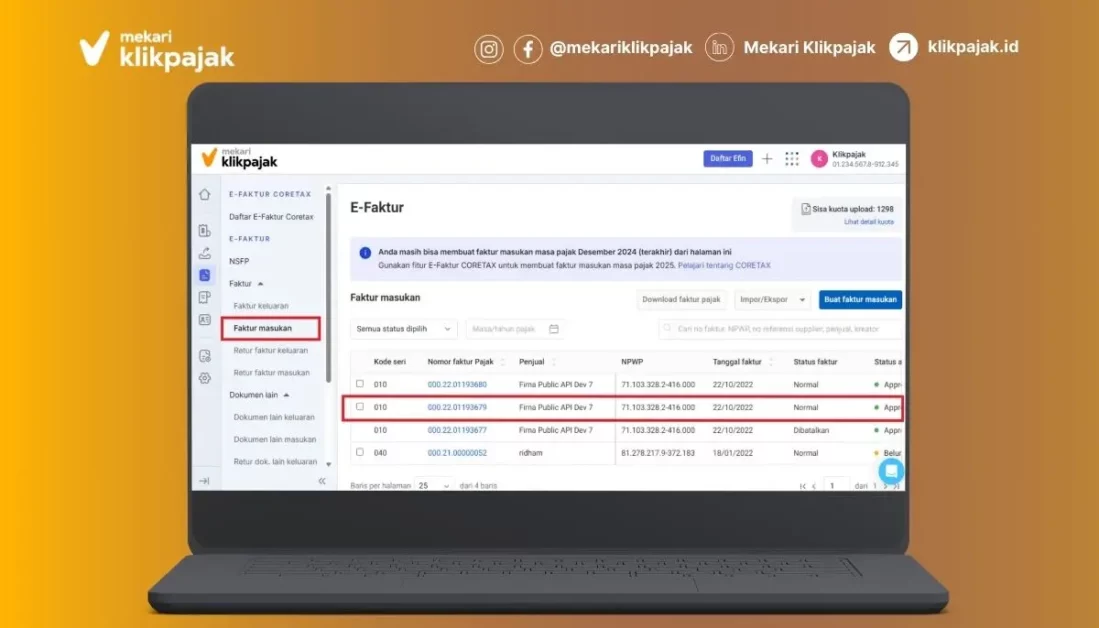Open the contact card icon in rail

[205, 320]
